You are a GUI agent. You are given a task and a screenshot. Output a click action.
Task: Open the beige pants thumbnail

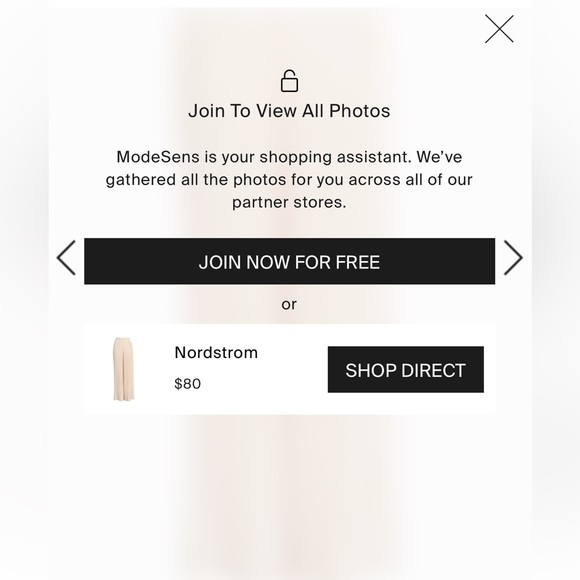click(x=124, y=369)
